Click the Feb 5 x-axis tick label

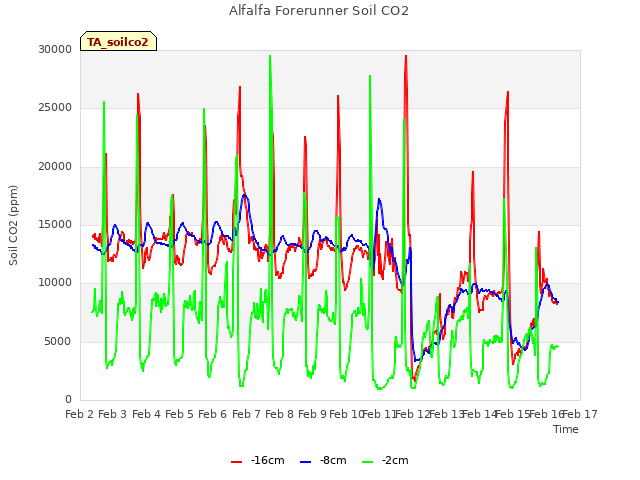click(x=179, y=414)
